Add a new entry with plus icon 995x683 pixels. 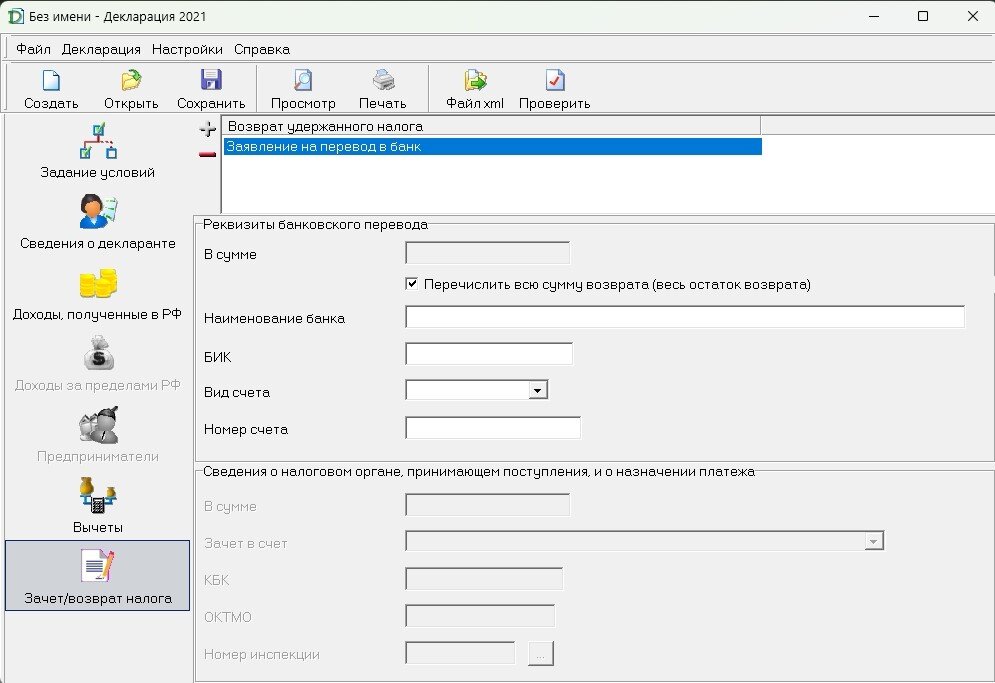(x=208, y=129)
